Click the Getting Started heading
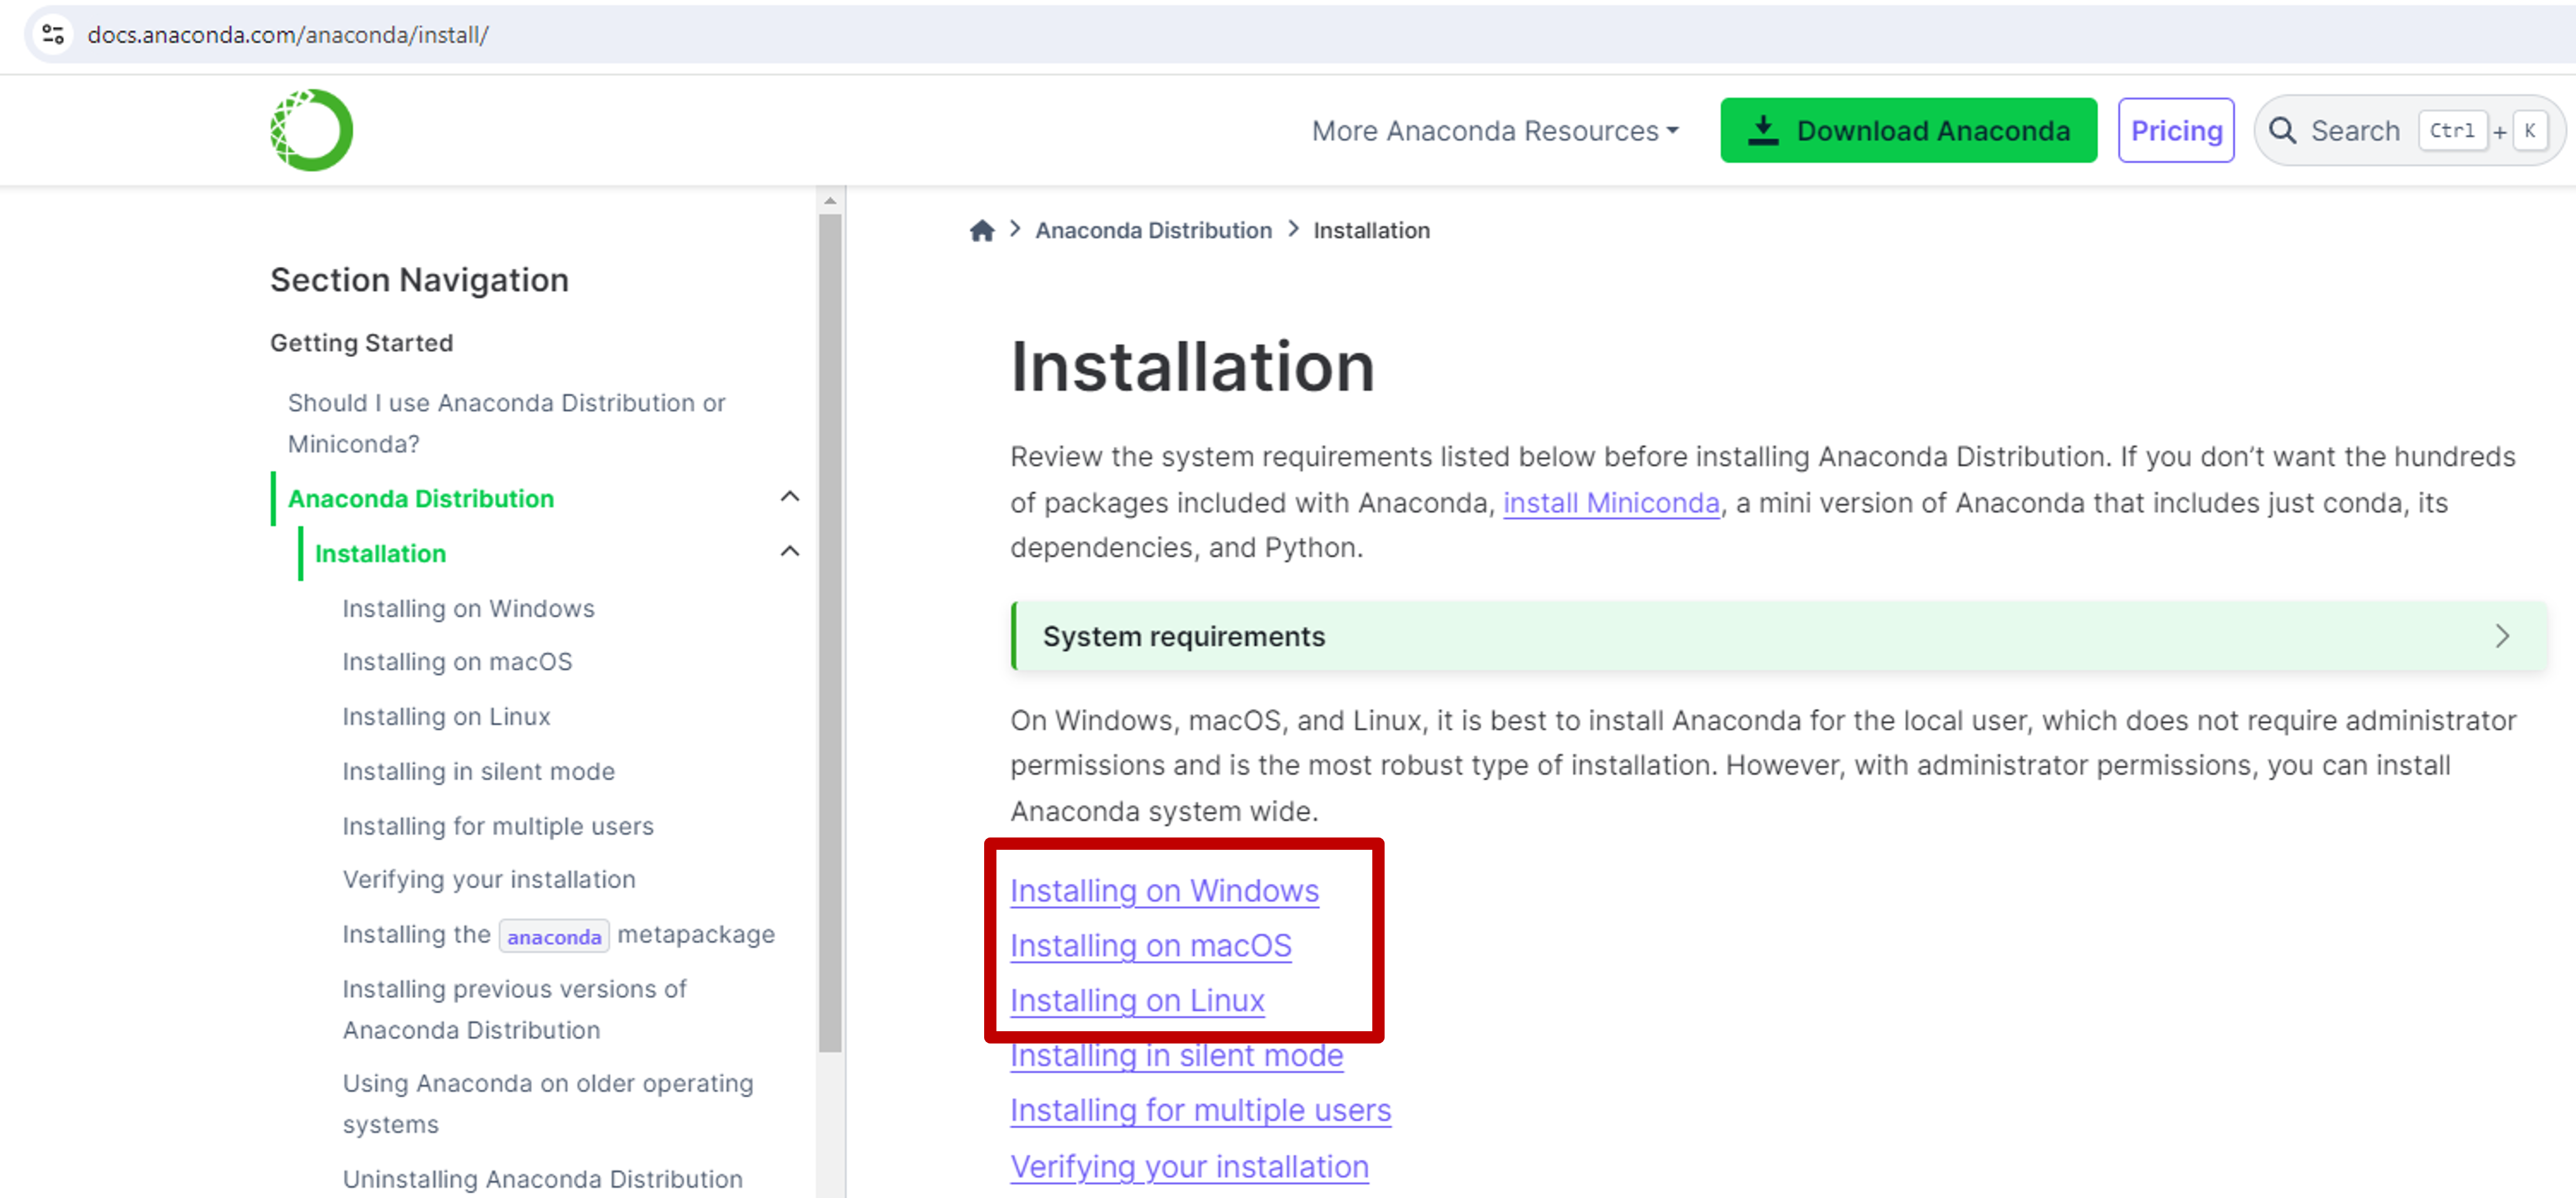Image resolution: width=2576 pixels, height=1198 pixels. [x=361, y=343]
